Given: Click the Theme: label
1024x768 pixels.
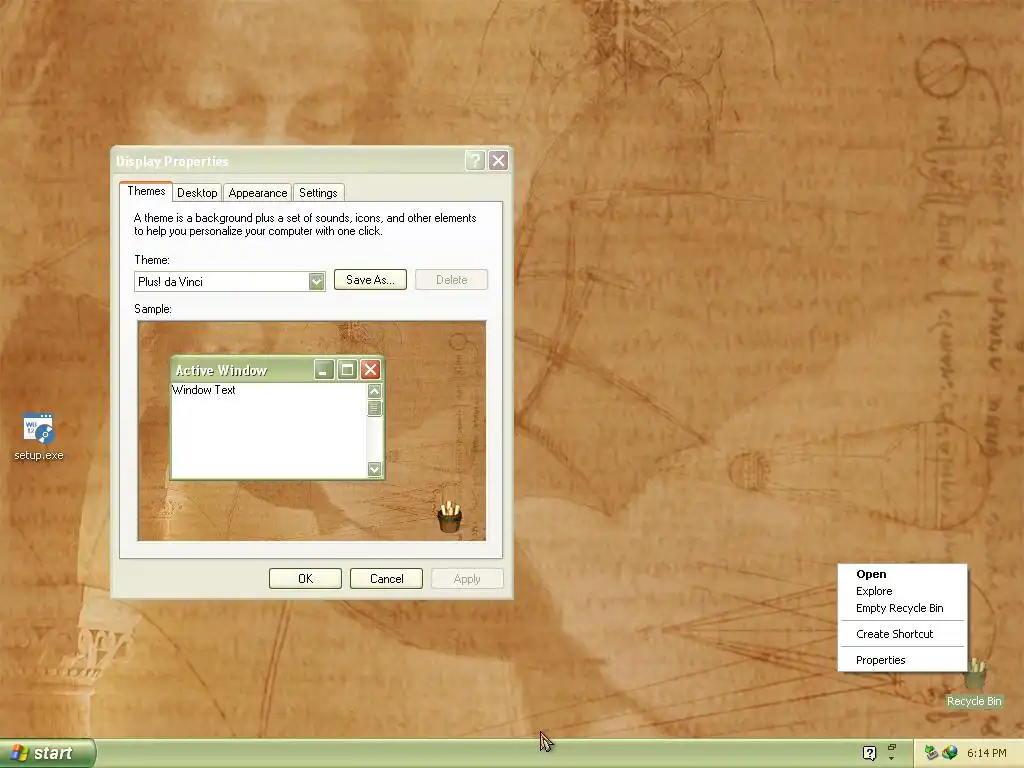Looking at the screenshot, I should [152, 260].
